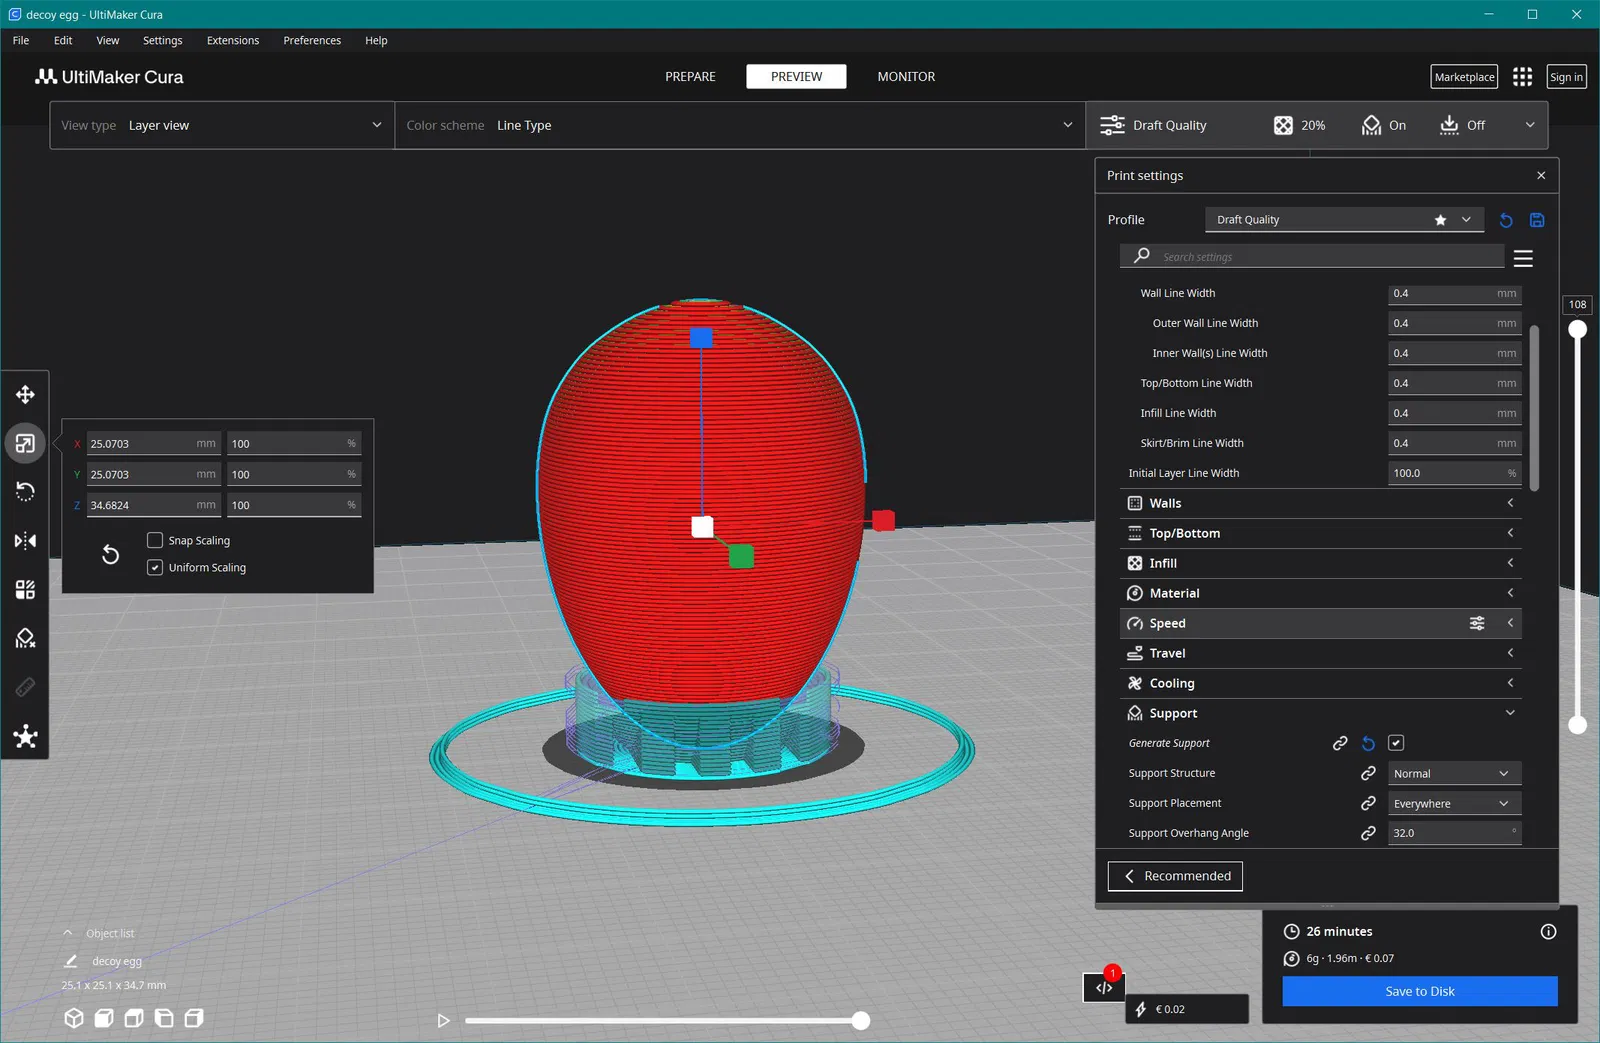Open the Extensions menu

233,41
